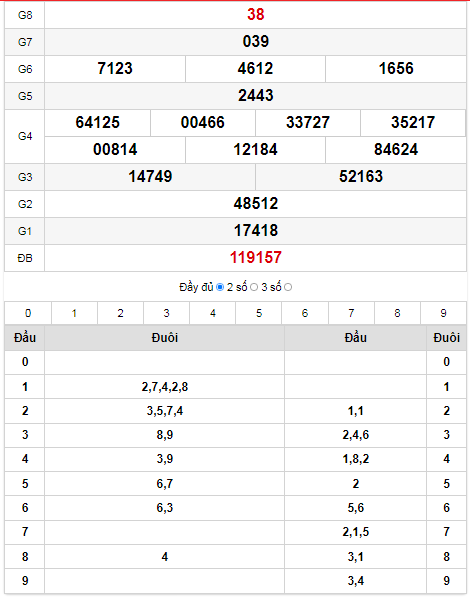This screenshot has width=470, height=597.
Task: Select the "Đầy đủ" radio button
Action: click(x=220, y=287)
